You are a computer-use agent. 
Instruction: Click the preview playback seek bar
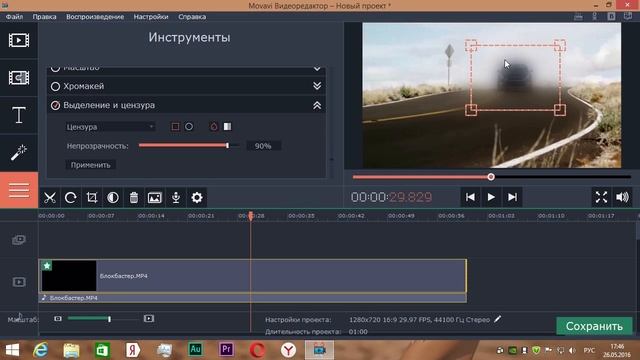pyautogui.click(x=492, y=177)
